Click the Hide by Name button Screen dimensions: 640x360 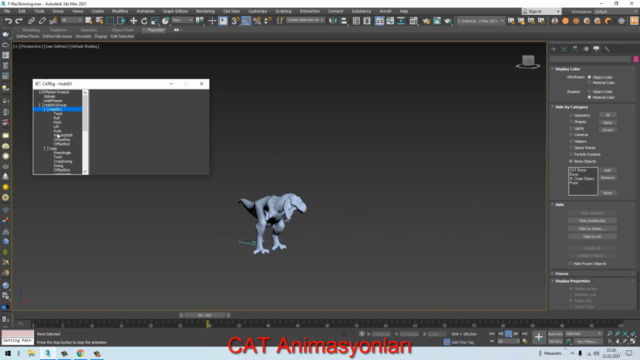pyautogui.click(x=592, y=229)
